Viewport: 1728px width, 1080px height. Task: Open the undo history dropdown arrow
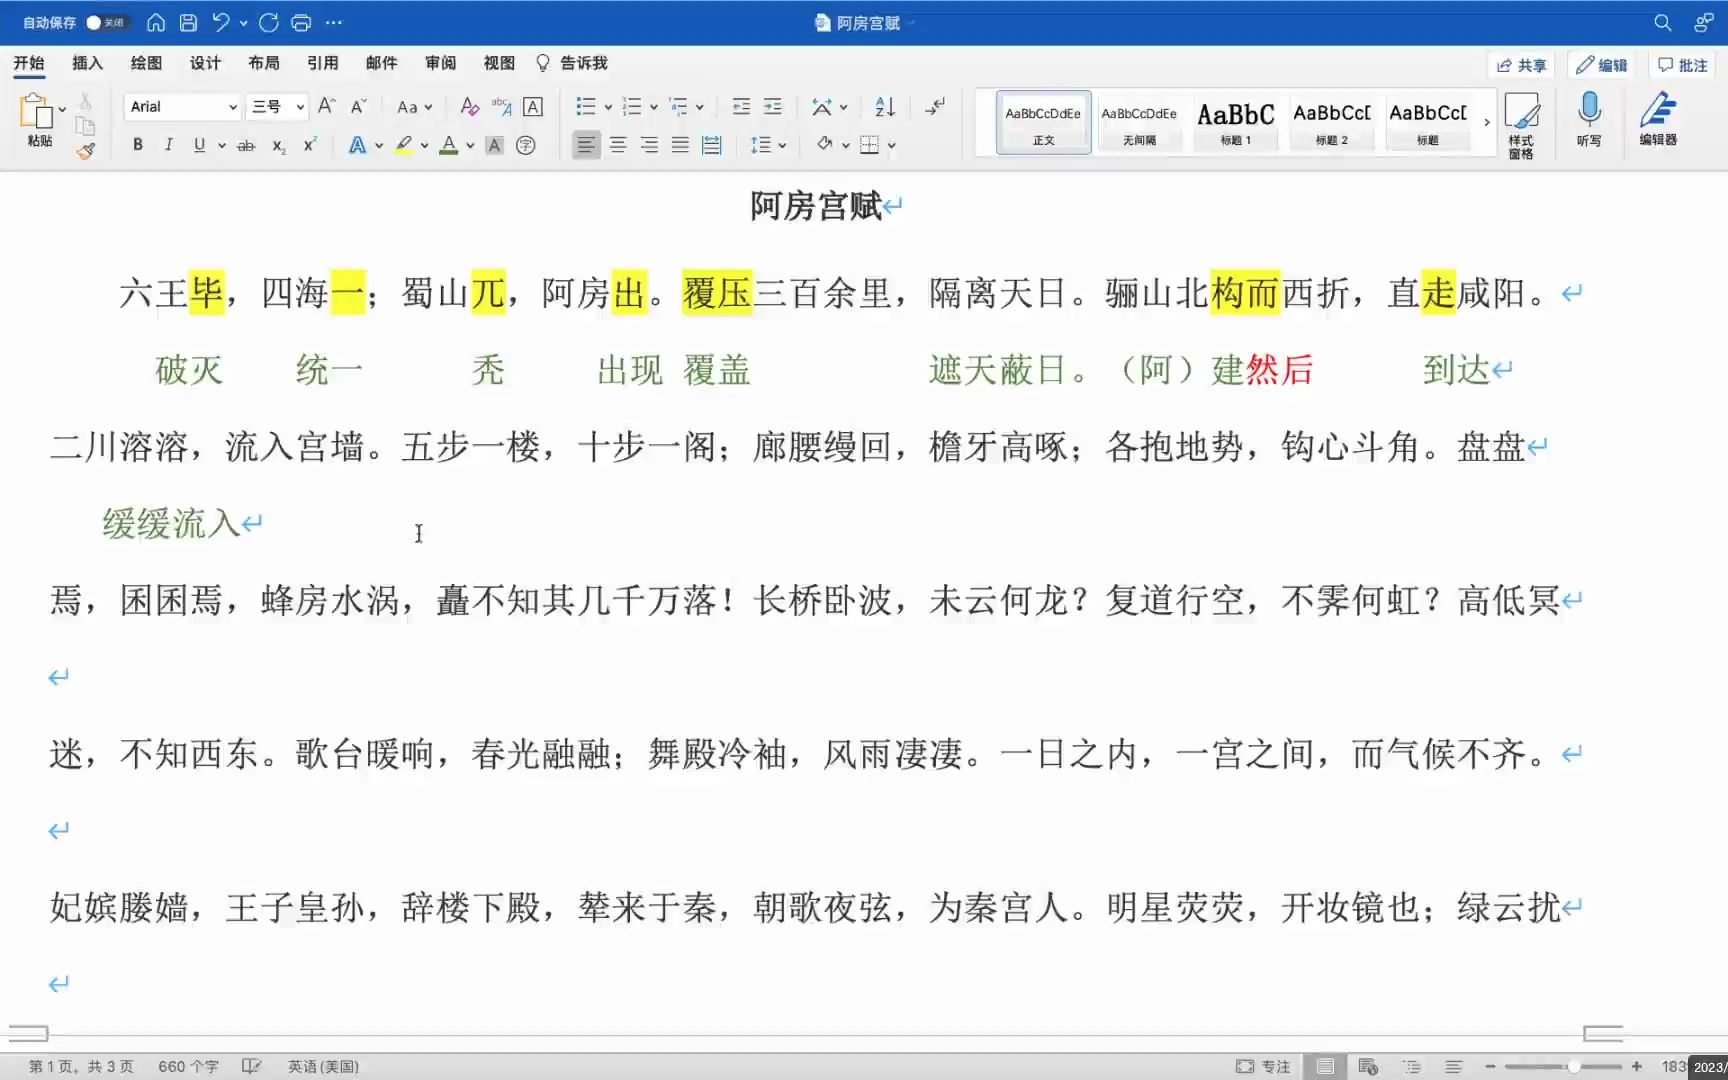coord(243,22)
